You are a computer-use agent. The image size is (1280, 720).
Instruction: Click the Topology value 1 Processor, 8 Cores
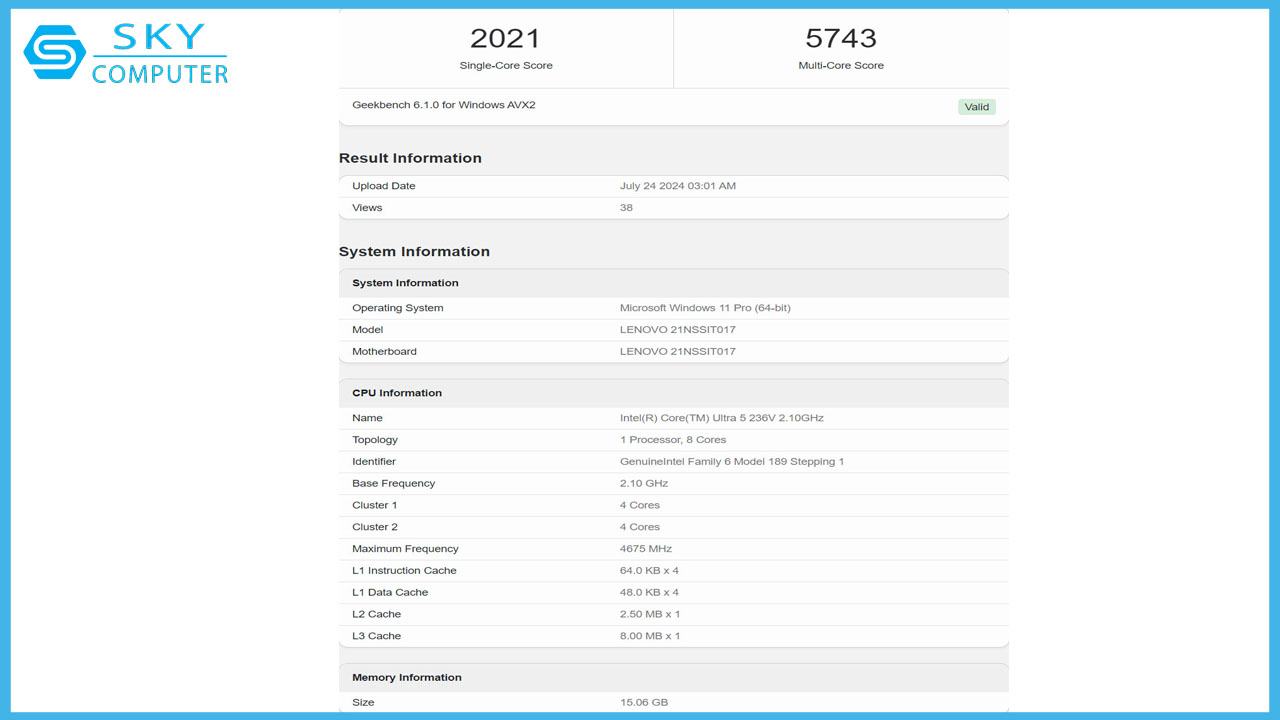pyautogui.click(x=673, y=440)
